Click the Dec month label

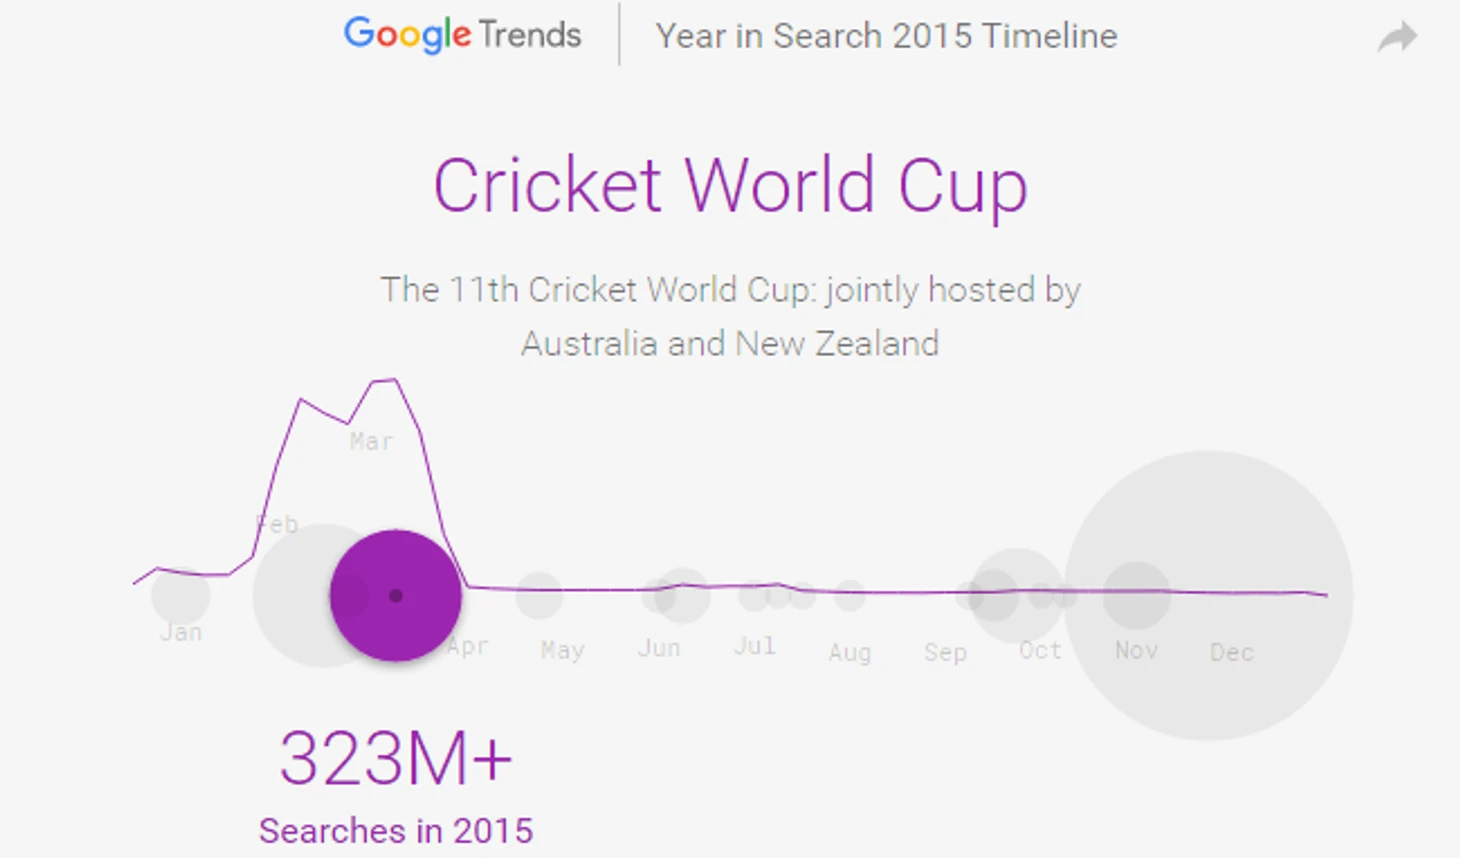pyautogui.click(x=1231, y=652)
